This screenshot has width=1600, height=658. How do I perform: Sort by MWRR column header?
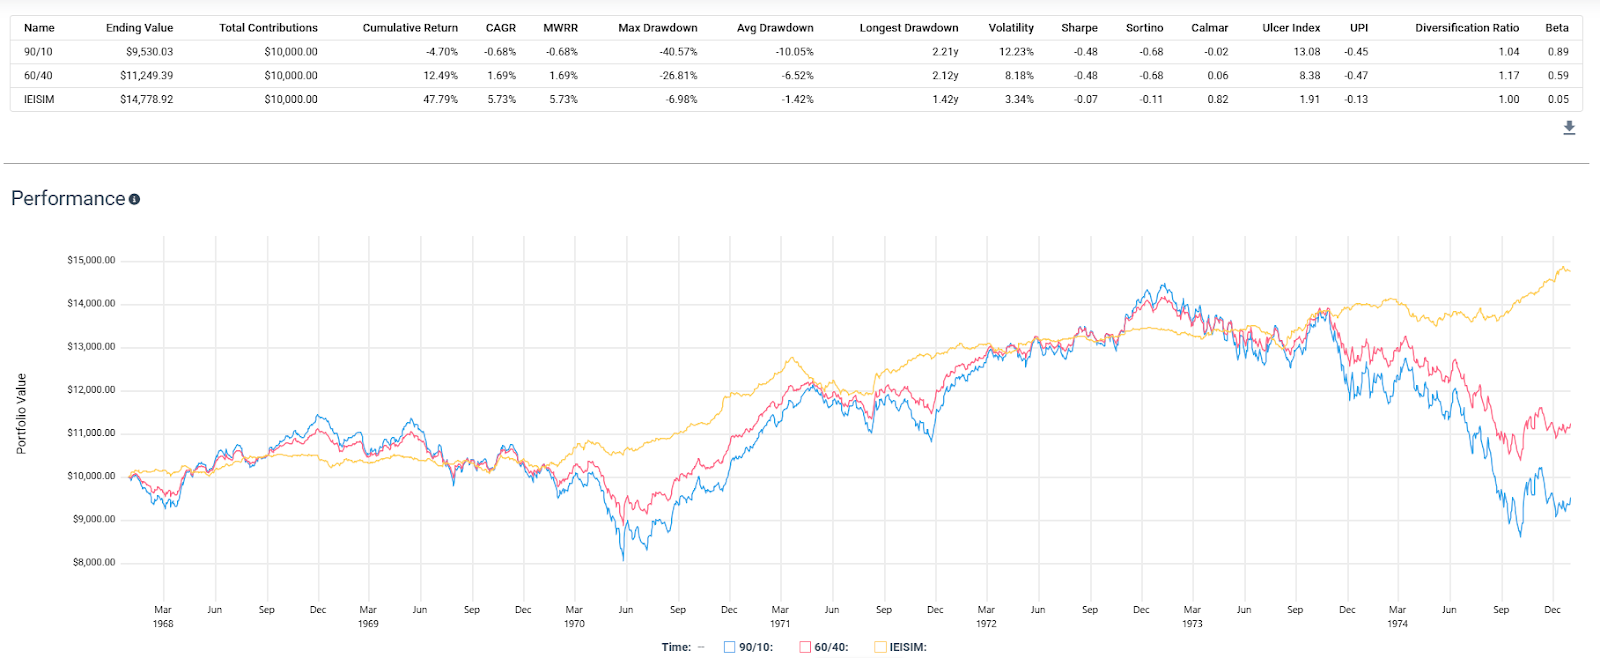pos(561,28)
